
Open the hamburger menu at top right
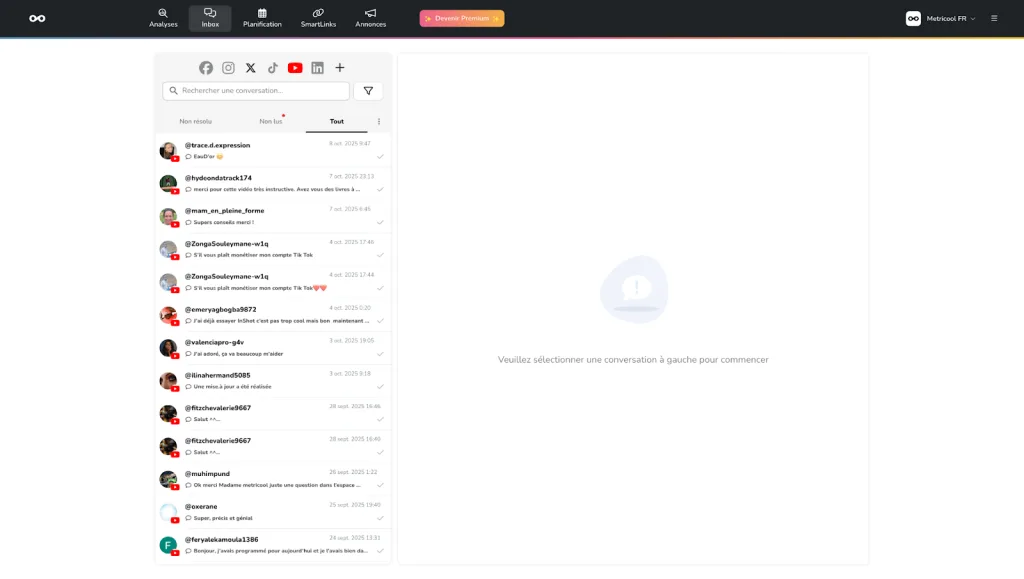coord(994,18)
